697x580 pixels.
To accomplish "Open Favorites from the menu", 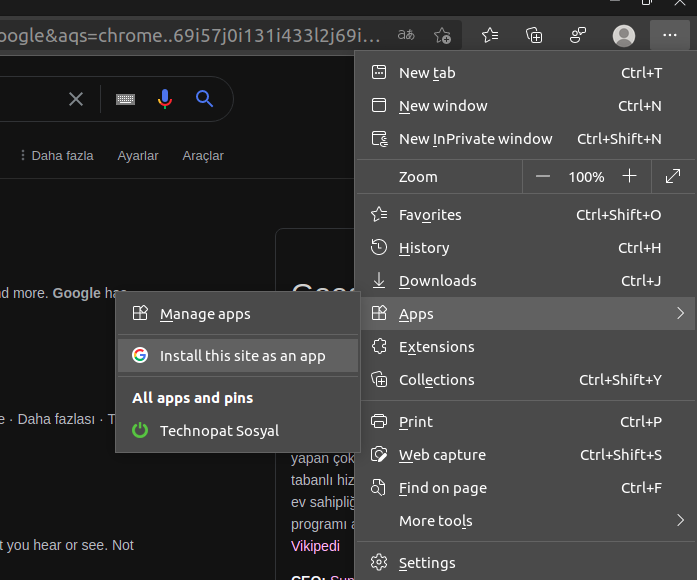I will [x=526, y=215].
